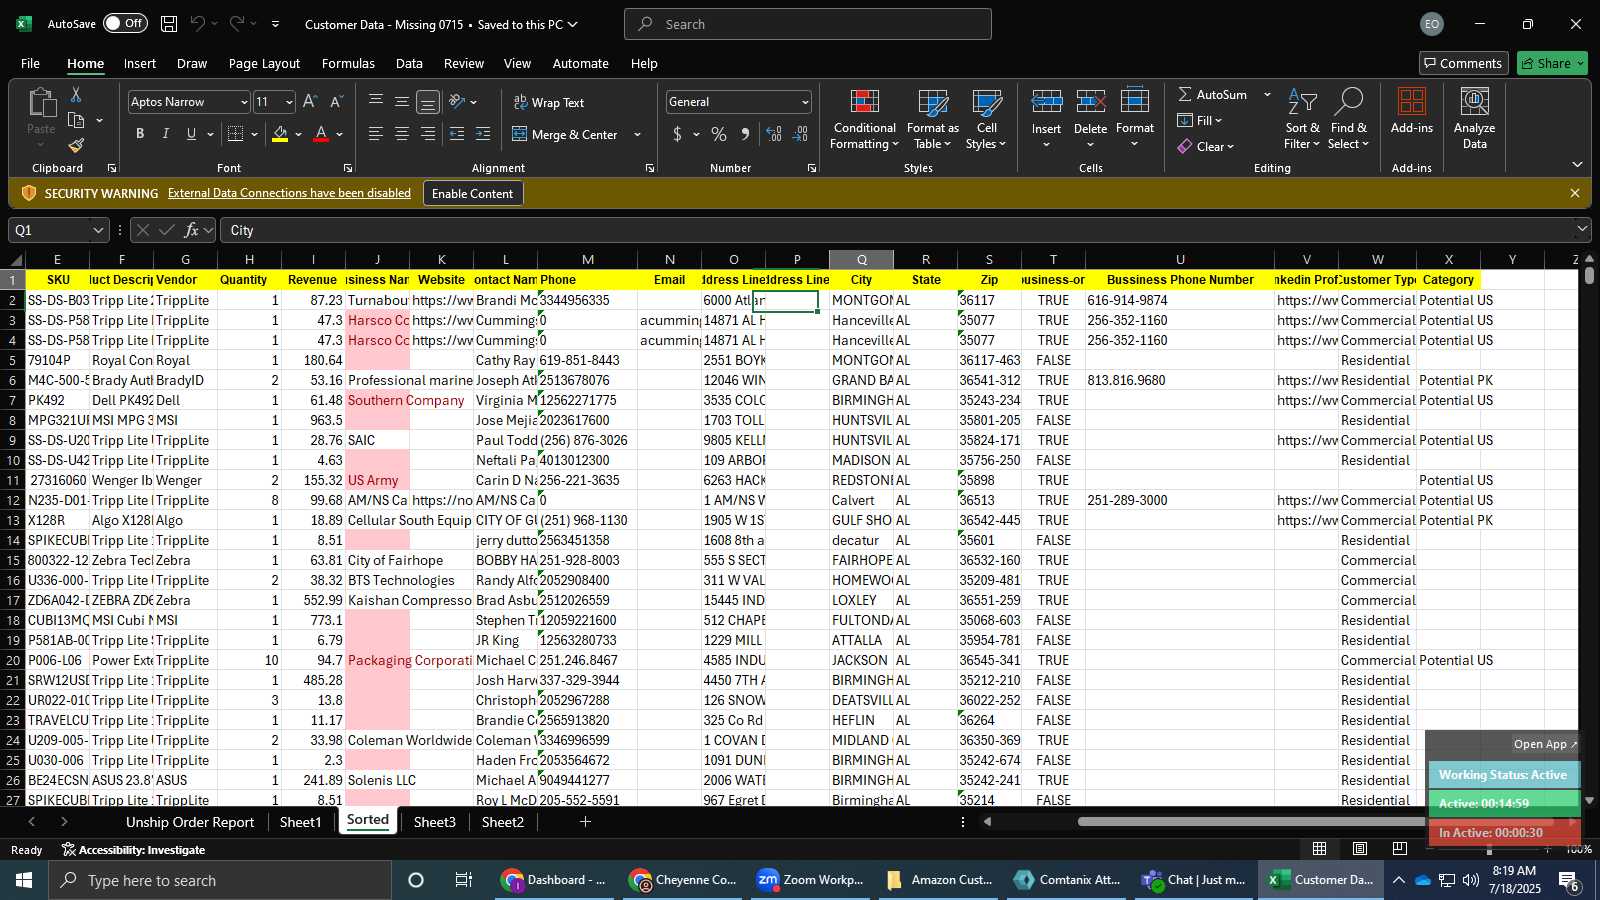Toggle Wrap Text
This screenshot has height=900, width=1600.
click(548, 102)
